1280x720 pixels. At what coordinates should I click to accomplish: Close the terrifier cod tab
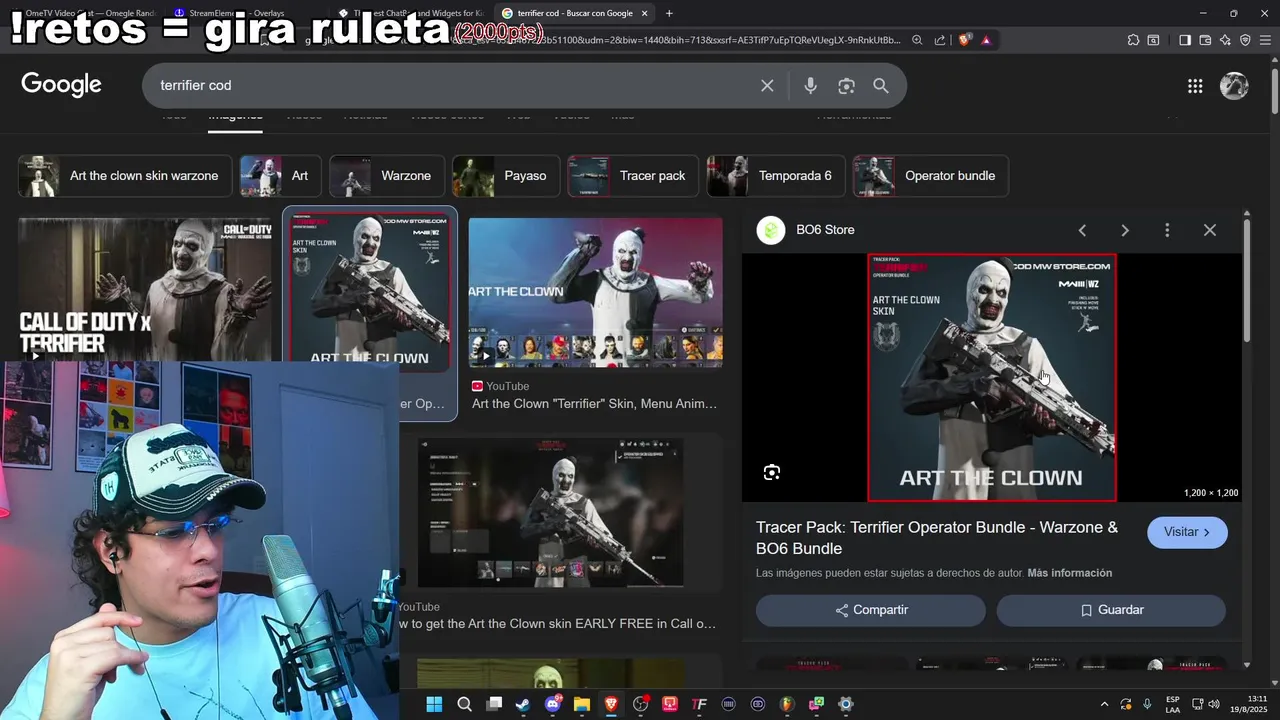tap(645, 13)
